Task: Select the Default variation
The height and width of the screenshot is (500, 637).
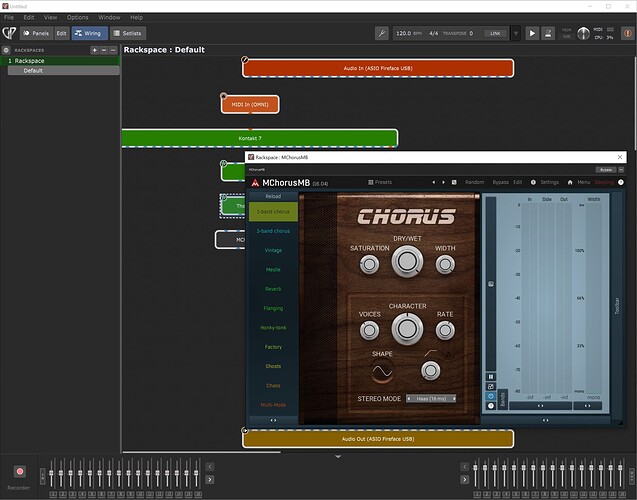Action: pos(63,71)
